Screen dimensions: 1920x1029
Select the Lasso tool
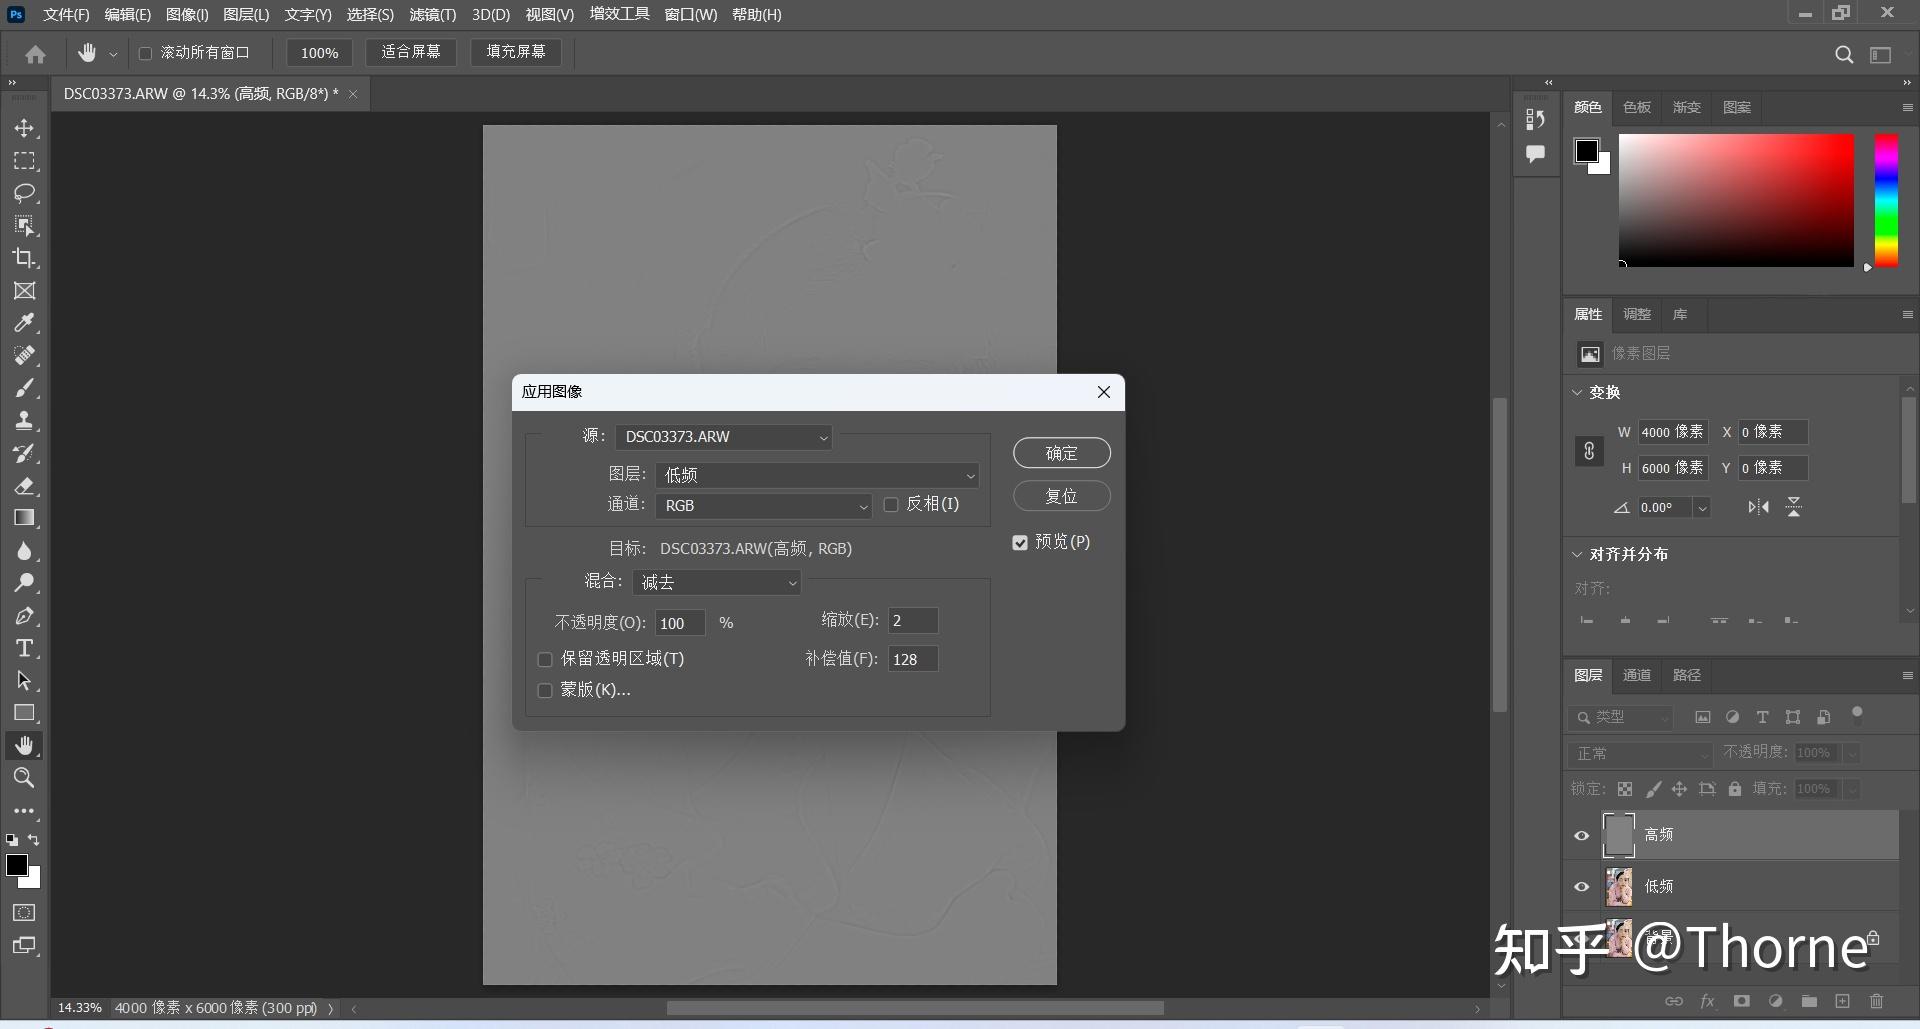(25, 194)
